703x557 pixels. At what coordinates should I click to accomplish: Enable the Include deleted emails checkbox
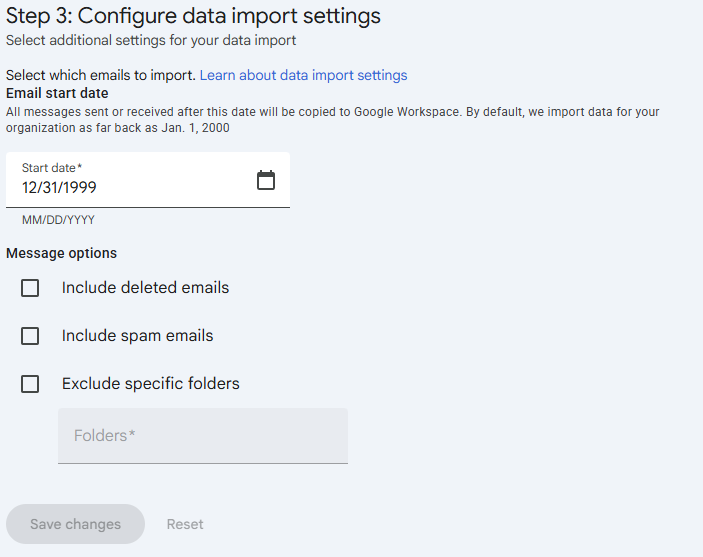tap(30, 288)
